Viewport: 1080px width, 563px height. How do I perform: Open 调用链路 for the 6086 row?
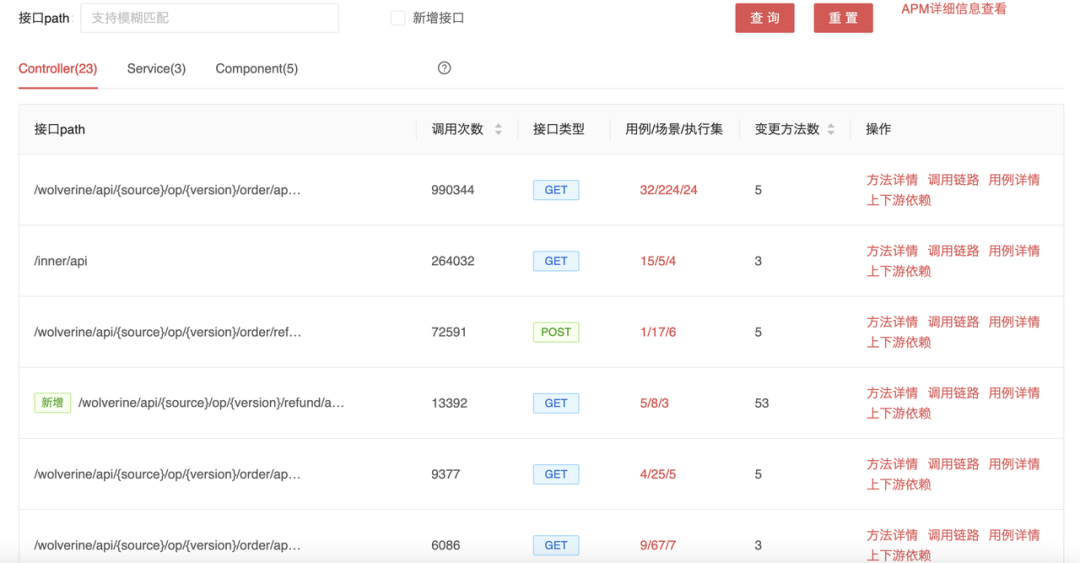pyautogui.click(x=953, y=535)
